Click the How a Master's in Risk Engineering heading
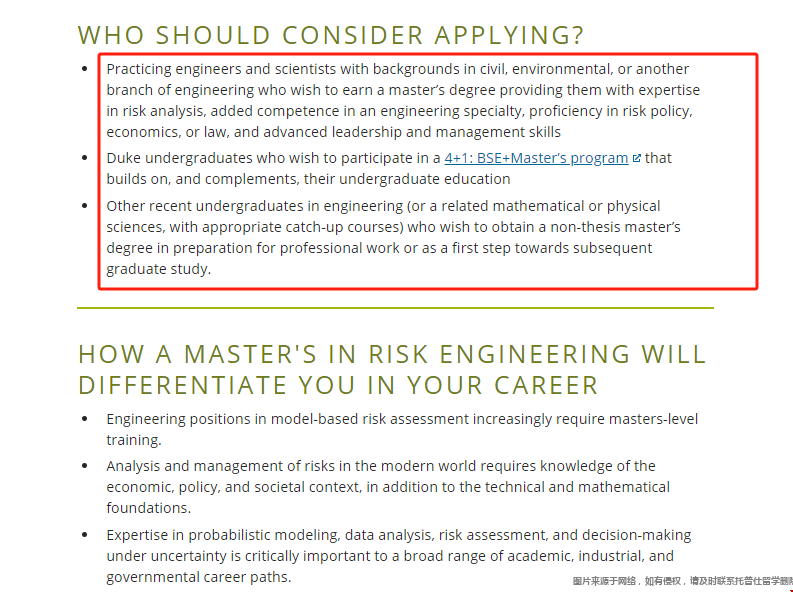This screenshot has width=793, height=592. [392, 370]
